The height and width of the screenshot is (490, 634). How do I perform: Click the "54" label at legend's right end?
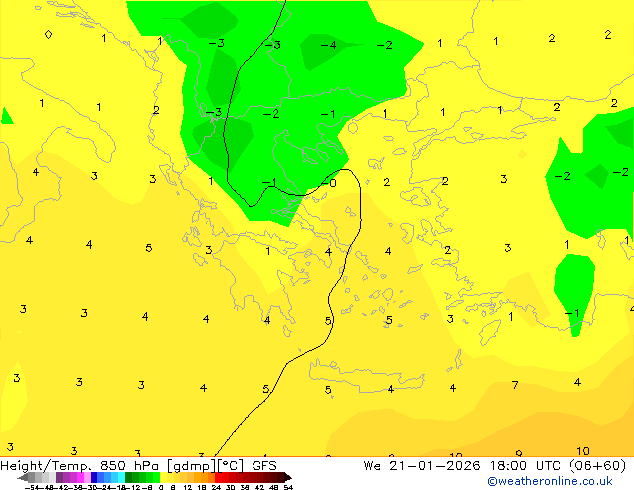pyautogui.click(x=288, y=487)
